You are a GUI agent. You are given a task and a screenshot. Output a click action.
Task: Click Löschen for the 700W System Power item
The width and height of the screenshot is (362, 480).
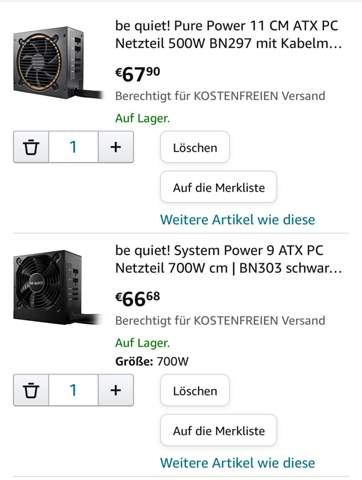click(195, 391)
